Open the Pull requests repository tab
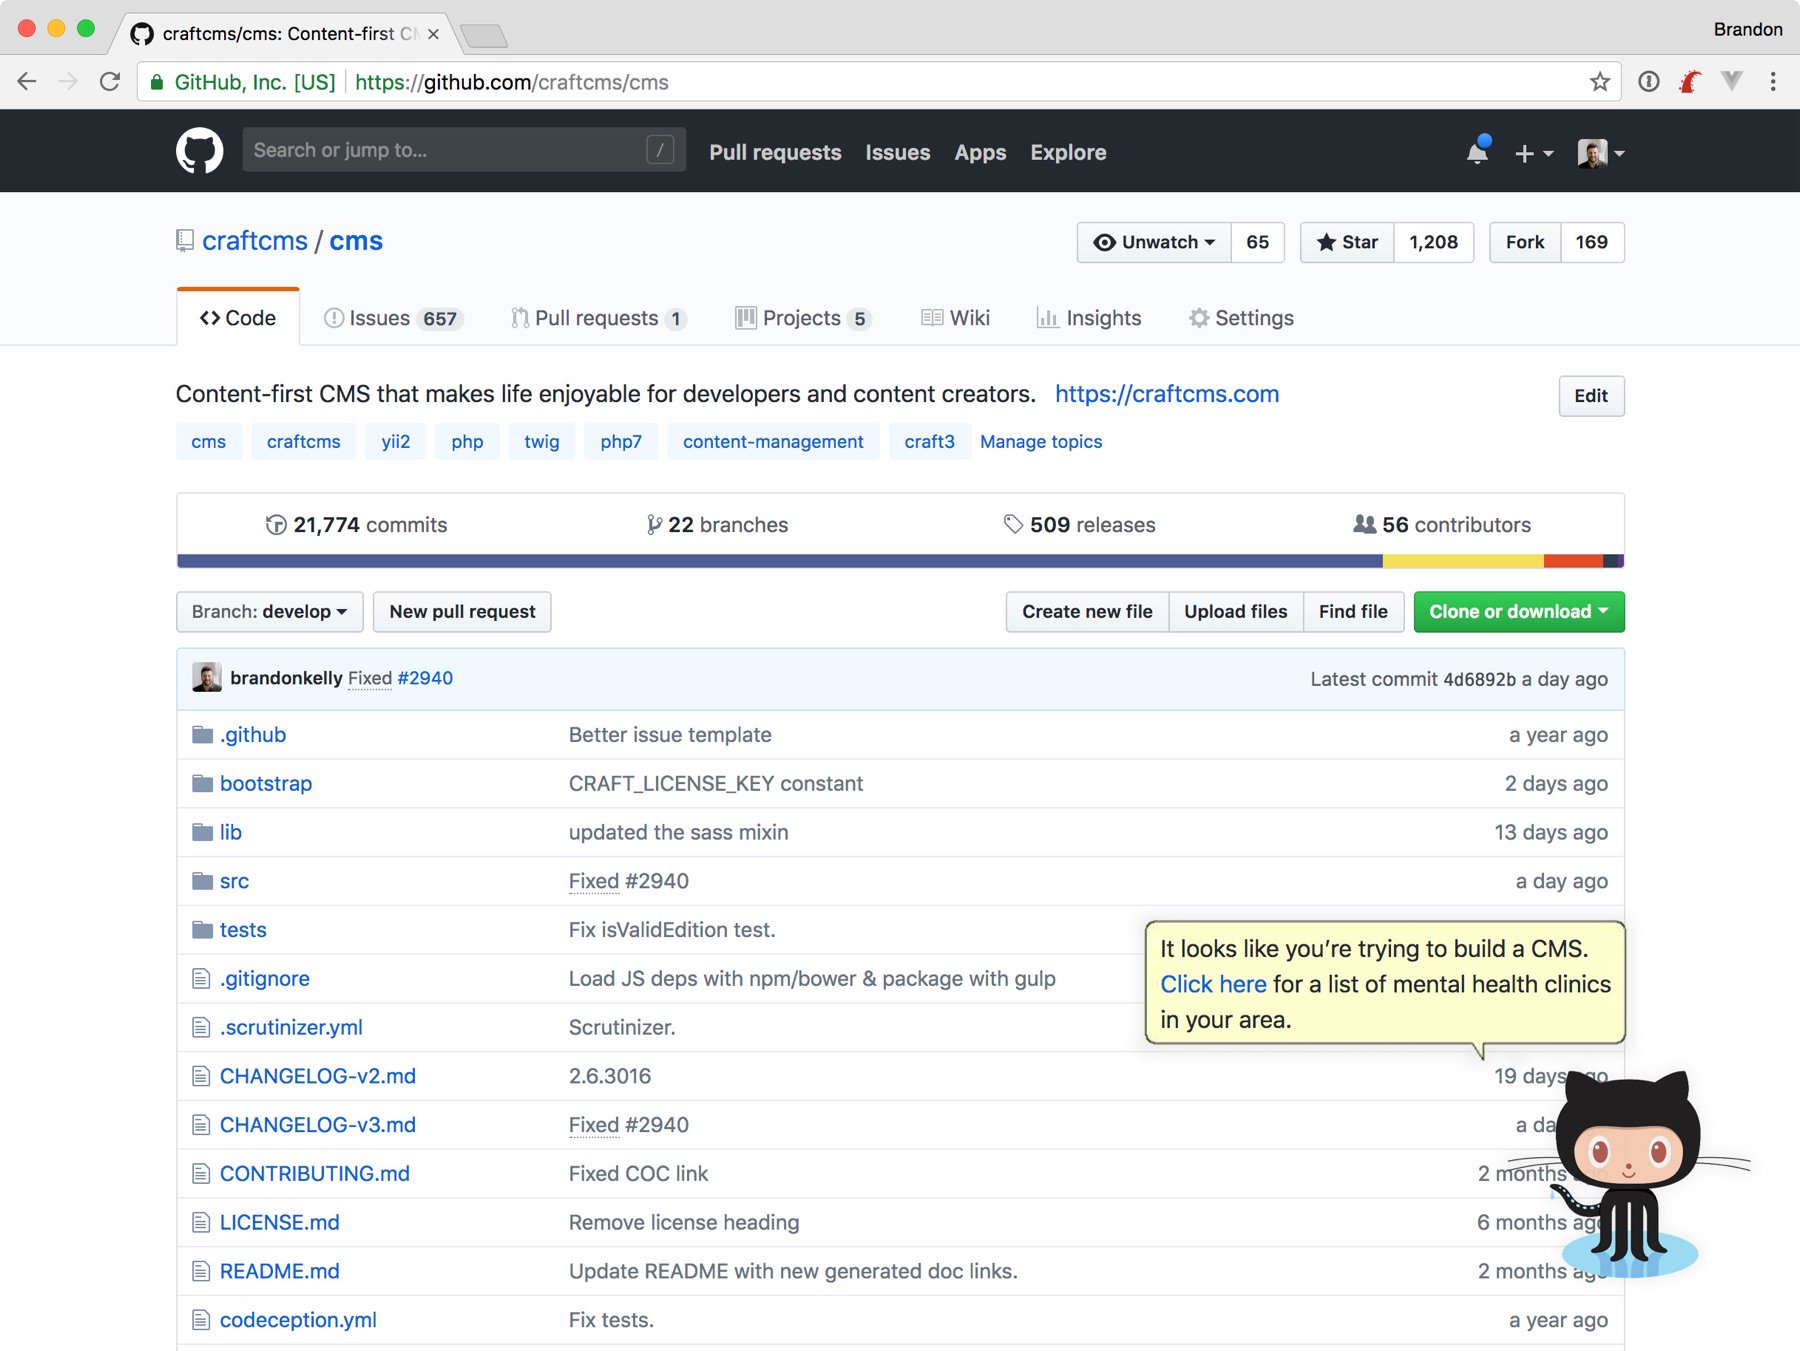The image size is (1800, 1351). tap(598, 318)
